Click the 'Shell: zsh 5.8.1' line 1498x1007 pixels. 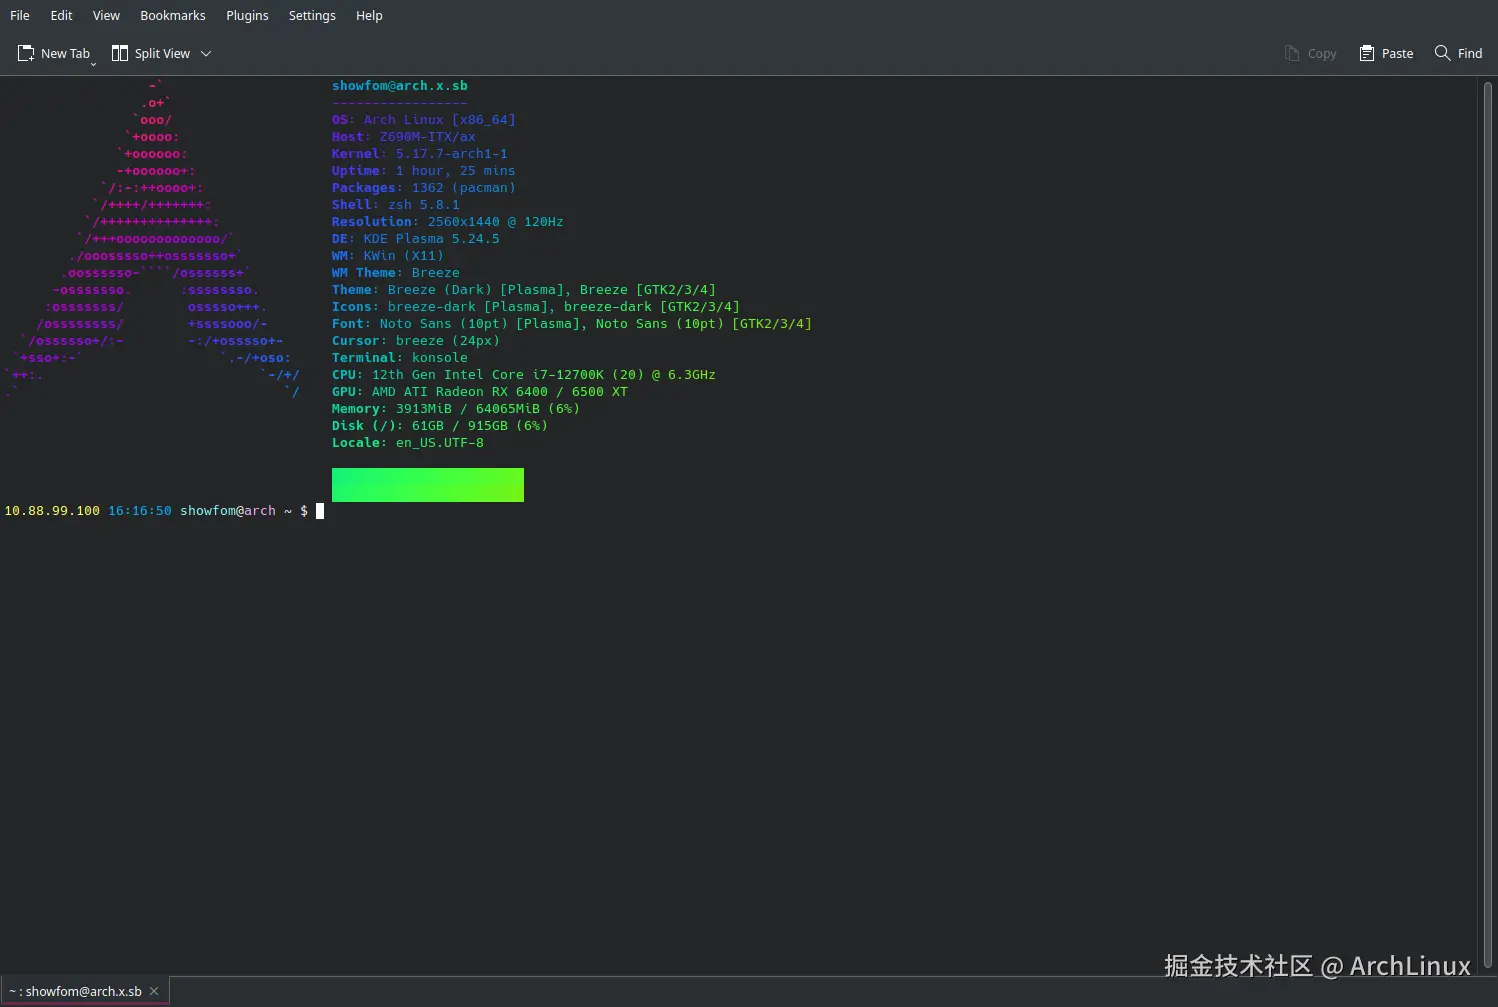coord(396,205)
